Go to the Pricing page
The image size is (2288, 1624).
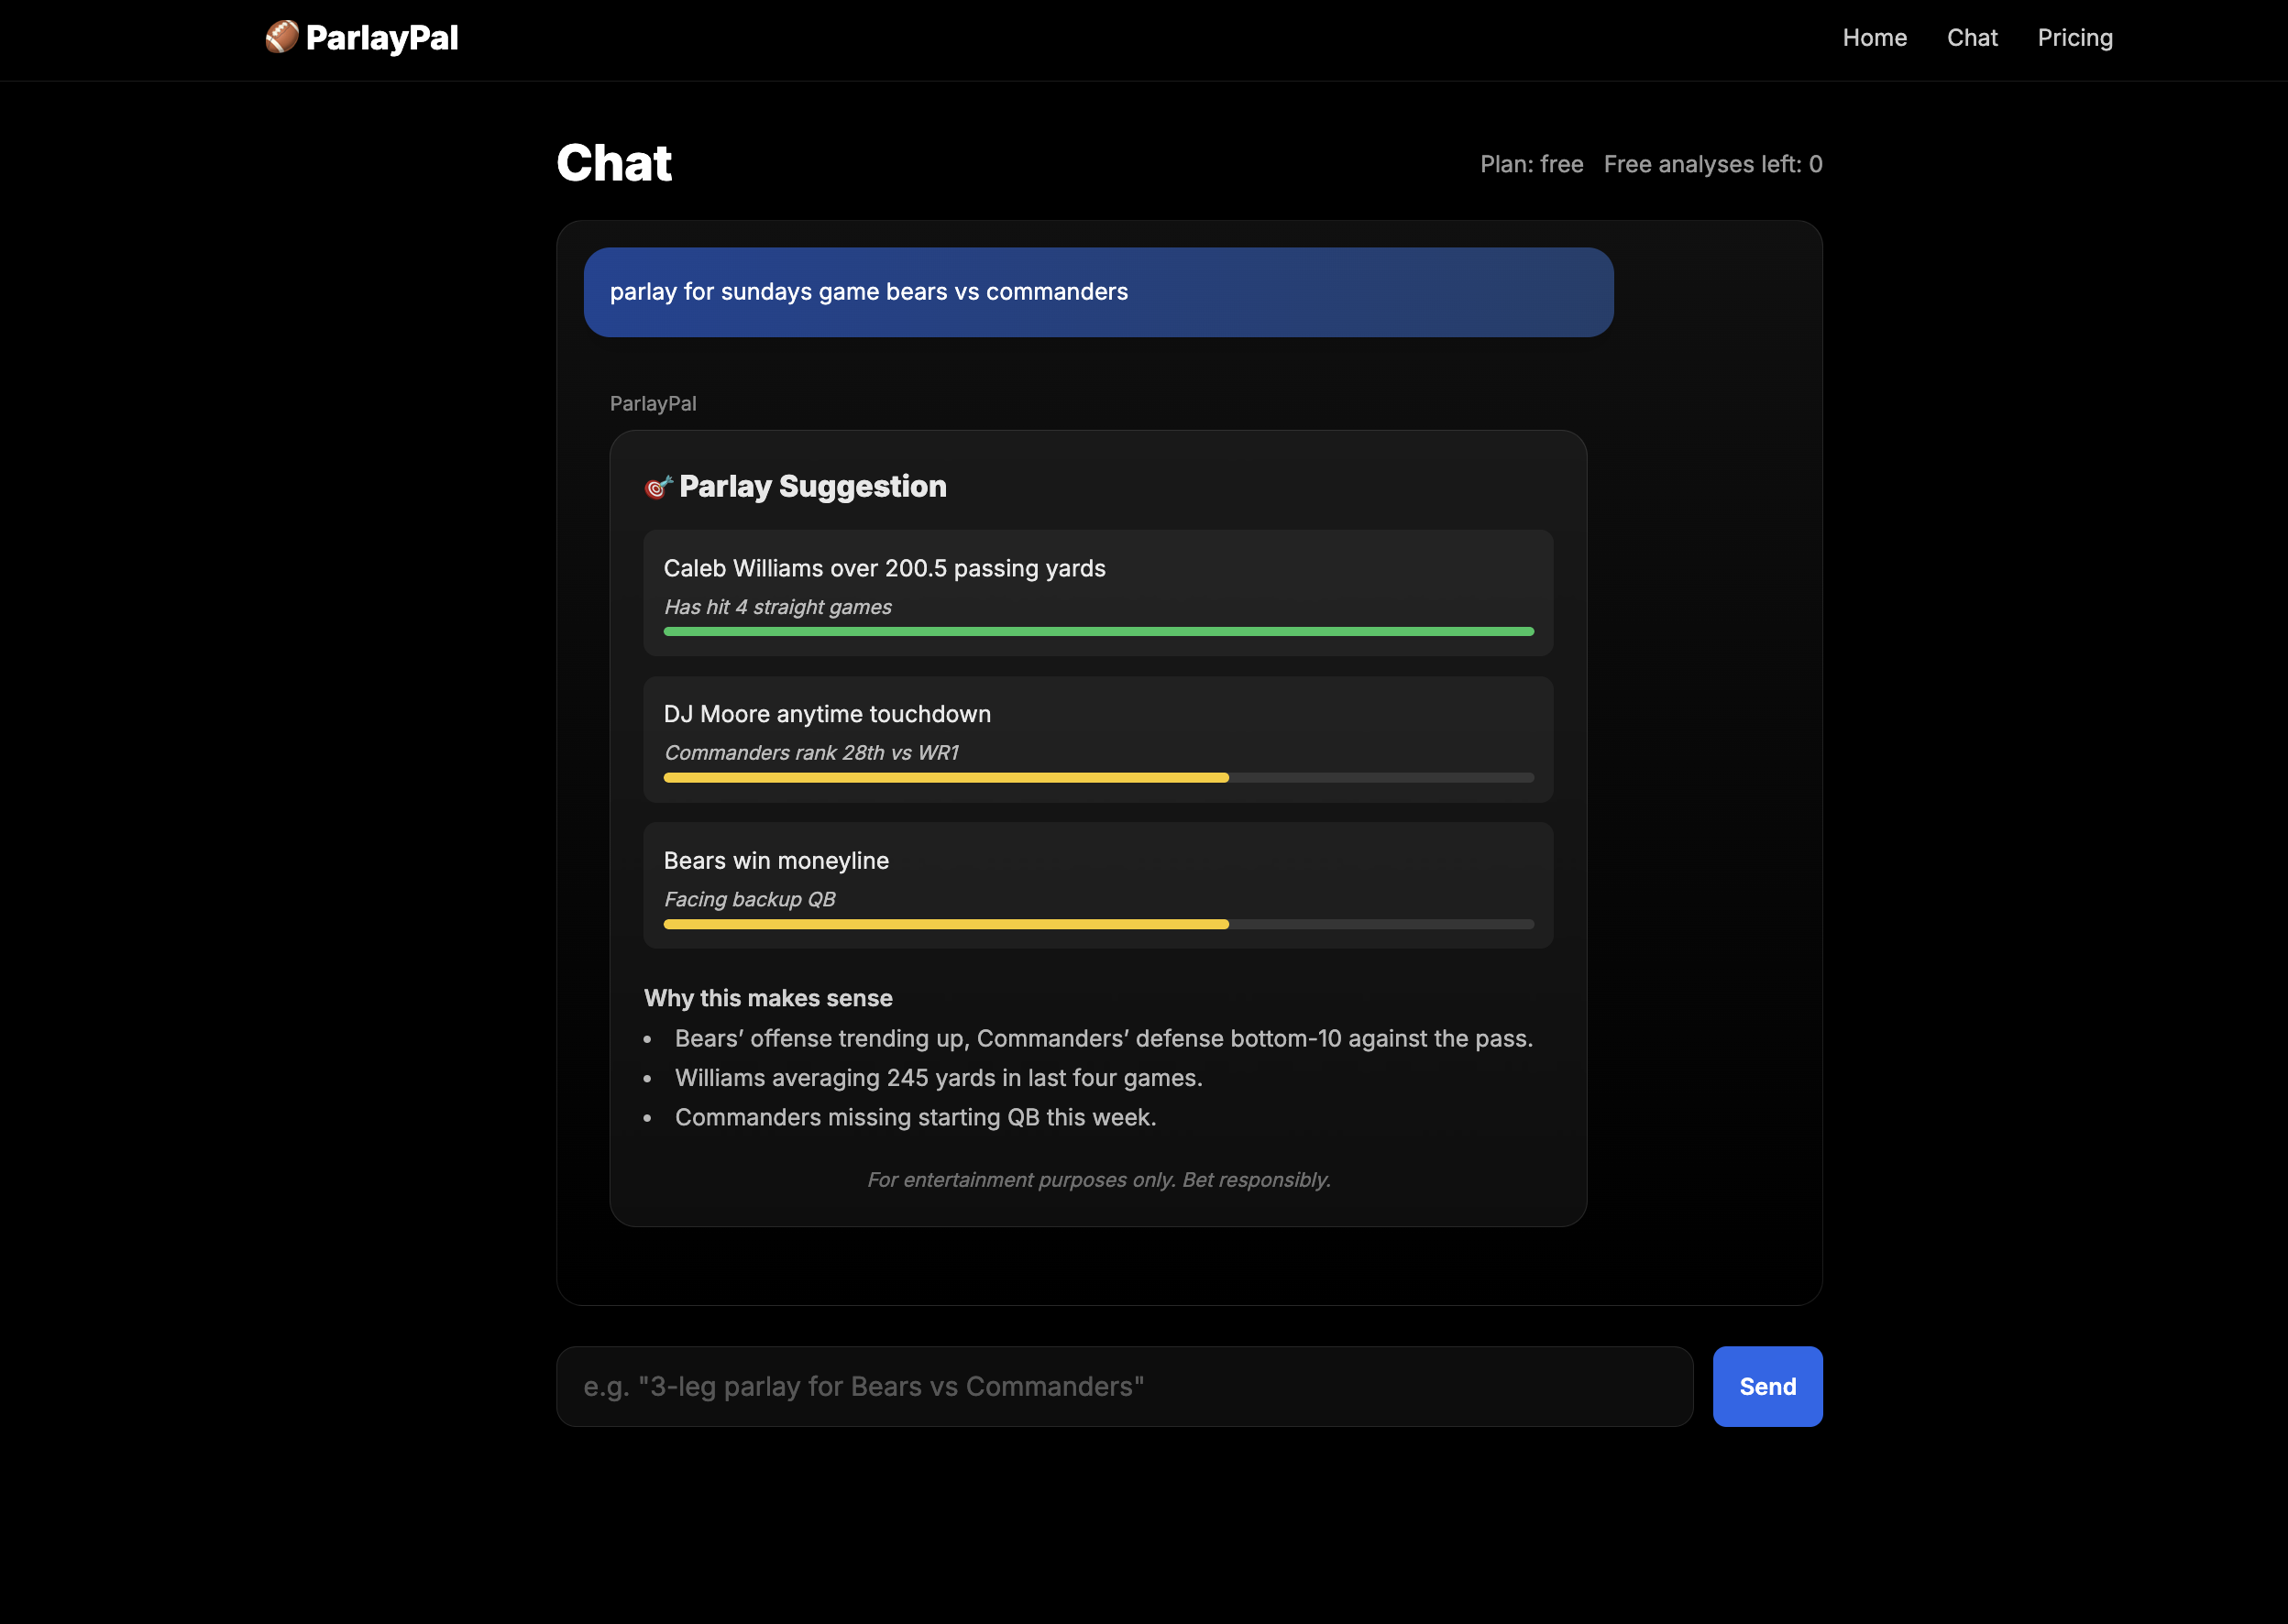coord(2074,38)
